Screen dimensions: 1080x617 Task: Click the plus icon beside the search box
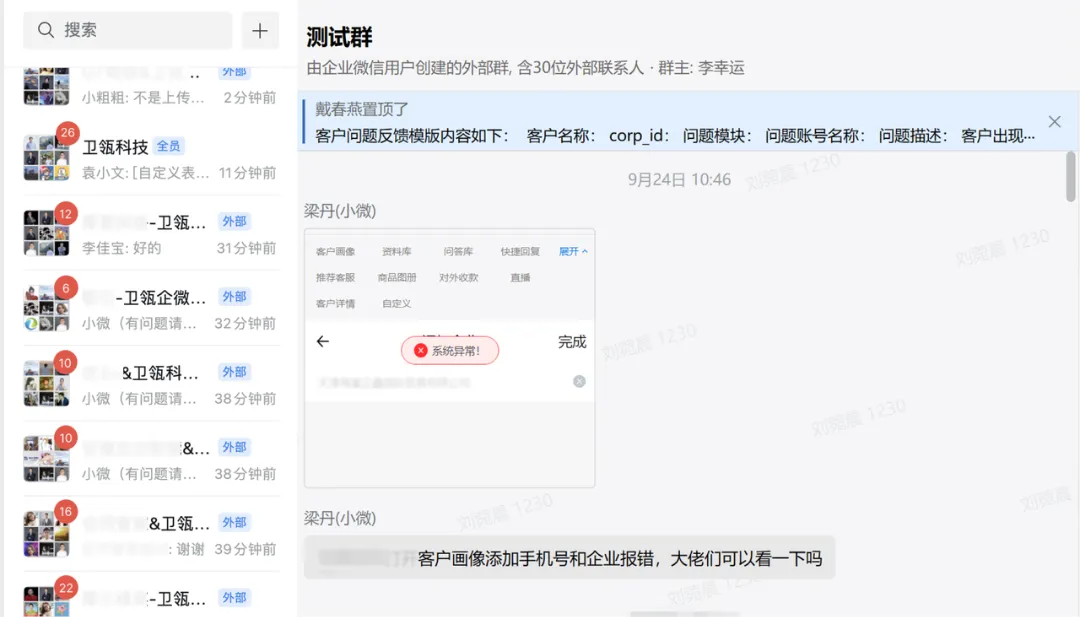pos(260,31)
